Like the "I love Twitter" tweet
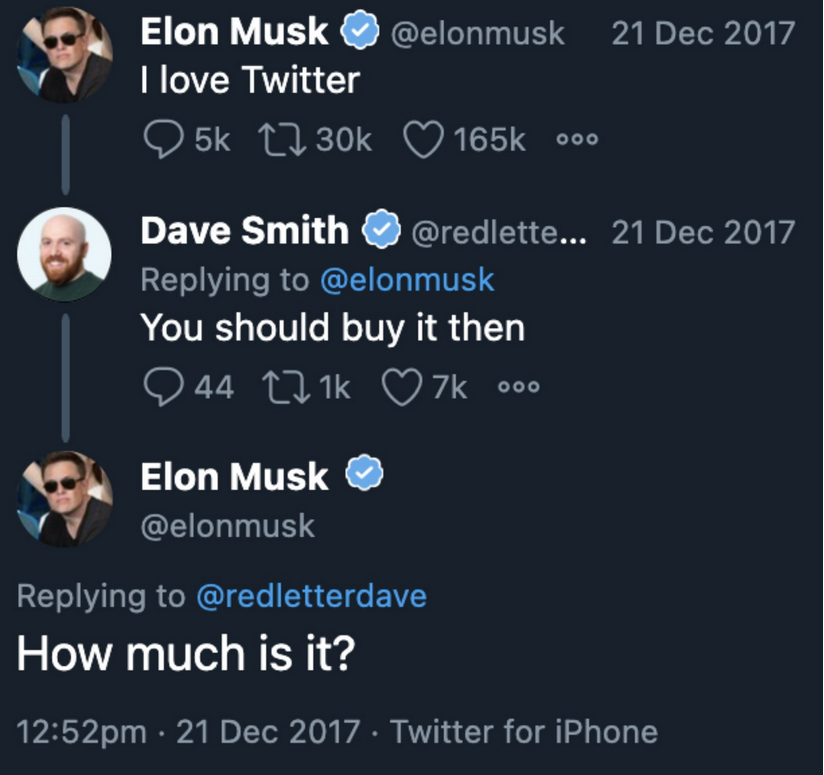This screenshot has height=775, width=824. click(x=423, y=140)
